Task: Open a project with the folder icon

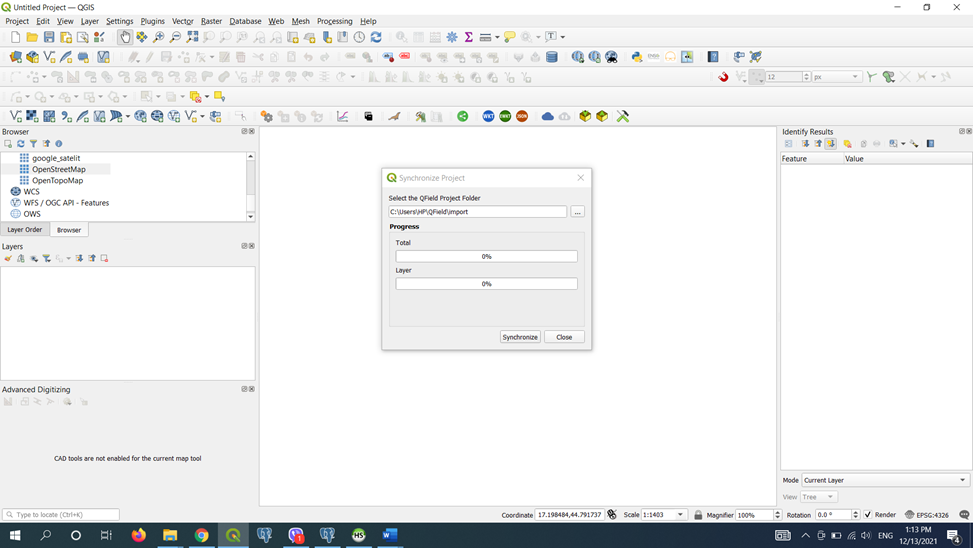Action: pyautogui.click(x=32, y=37)
